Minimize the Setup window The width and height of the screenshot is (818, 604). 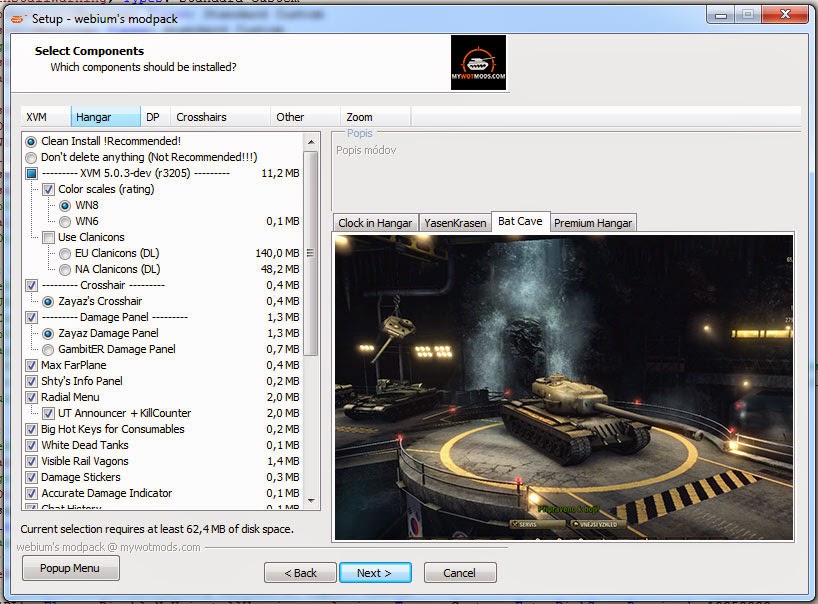721,15
